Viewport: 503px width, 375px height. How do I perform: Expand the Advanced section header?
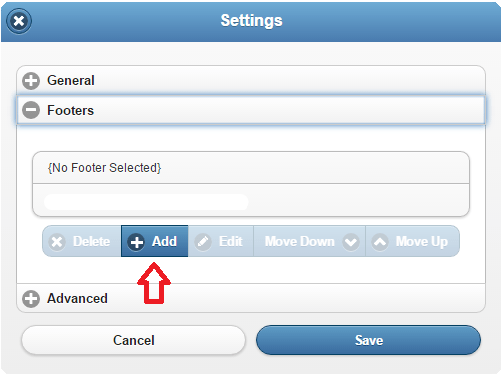click(251, 298)
